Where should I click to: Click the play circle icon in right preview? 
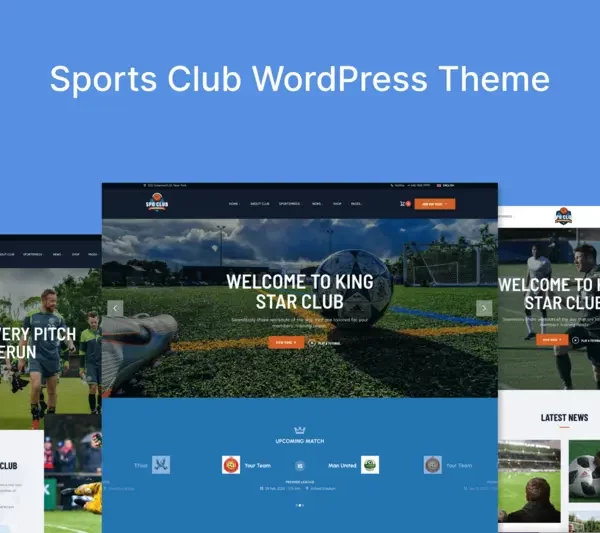pos(575,340)
